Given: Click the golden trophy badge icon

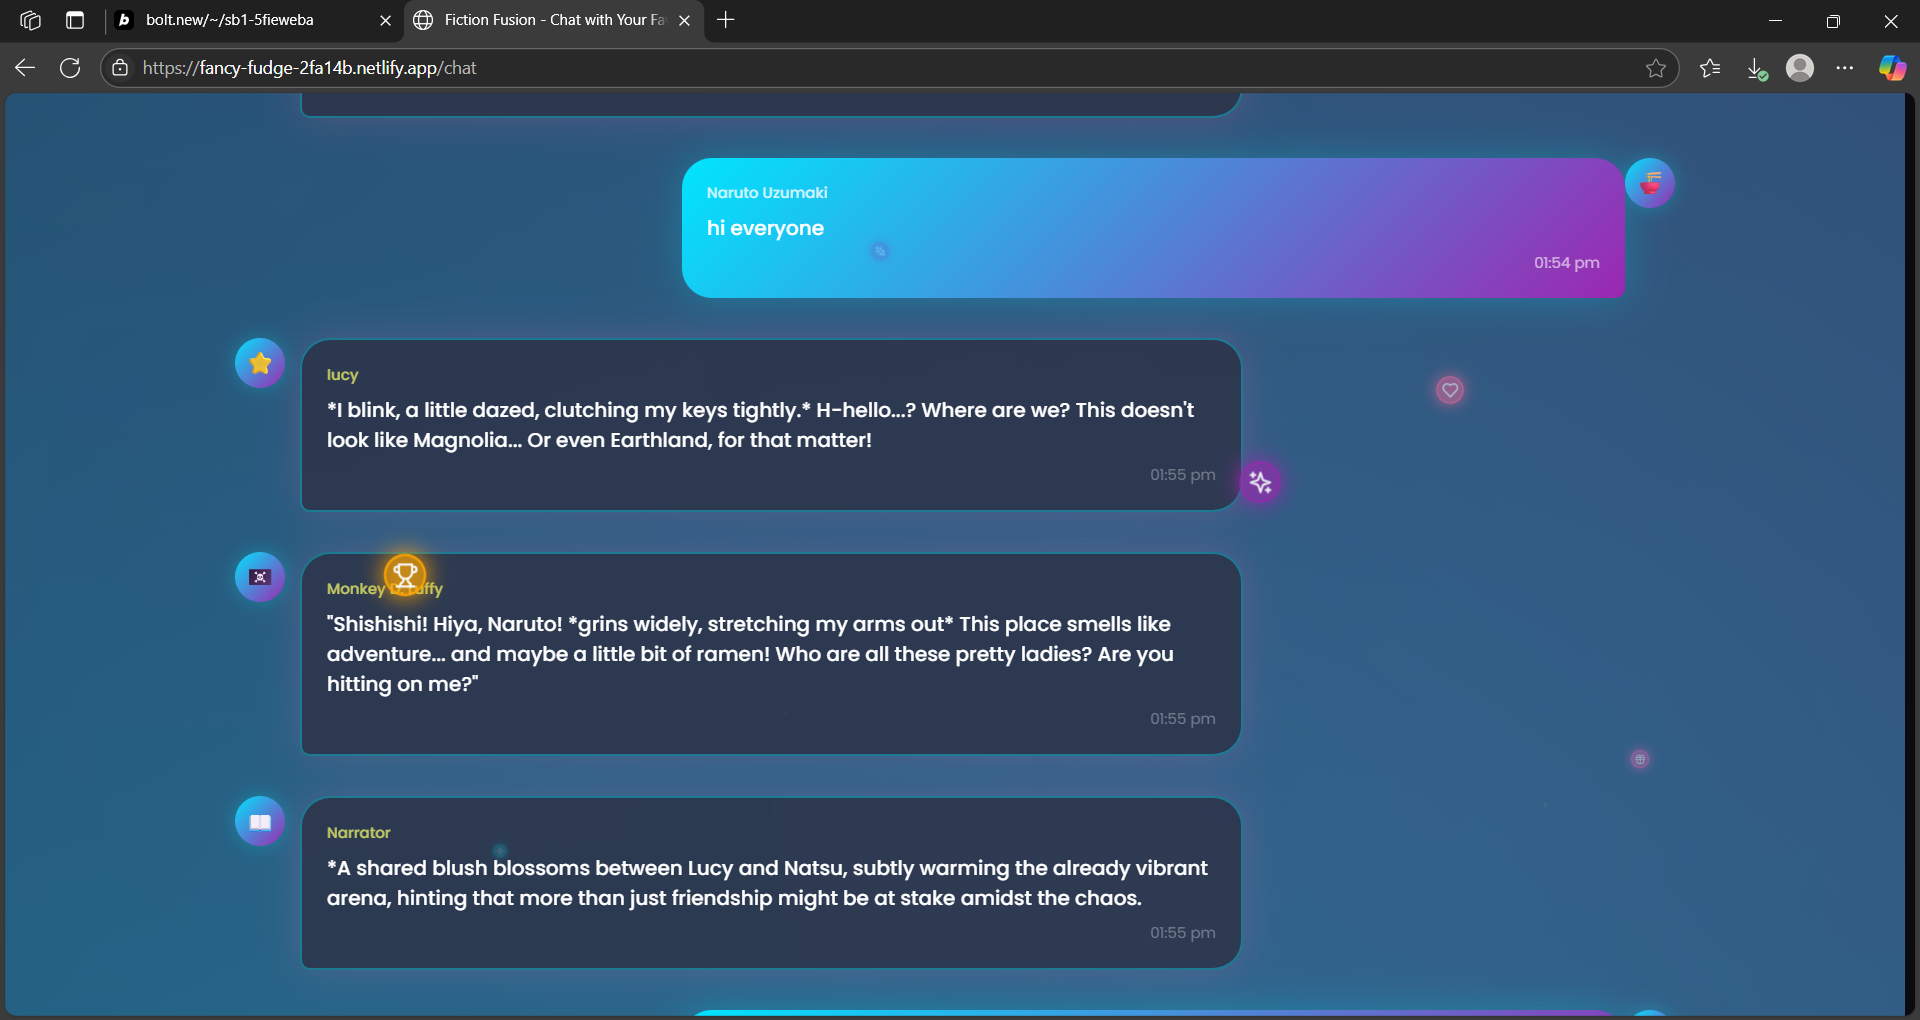Looking at the screenshot, I should pyautogui.click(x=405, y=575).
